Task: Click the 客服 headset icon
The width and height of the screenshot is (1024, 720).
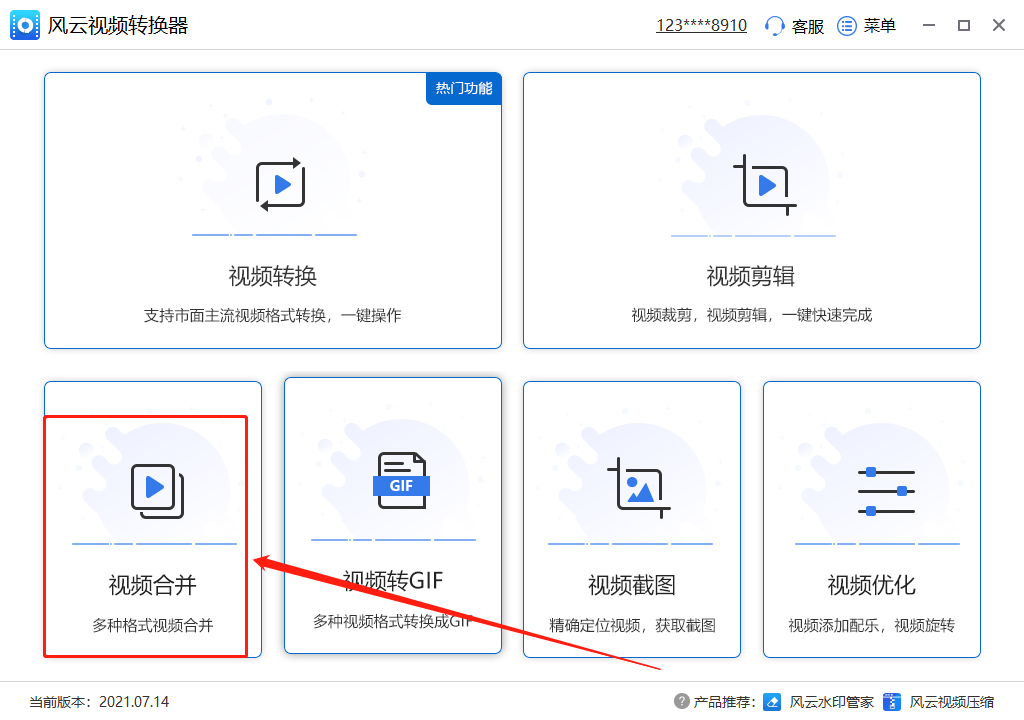Action: pyautogui.click(x=774, y=26)
